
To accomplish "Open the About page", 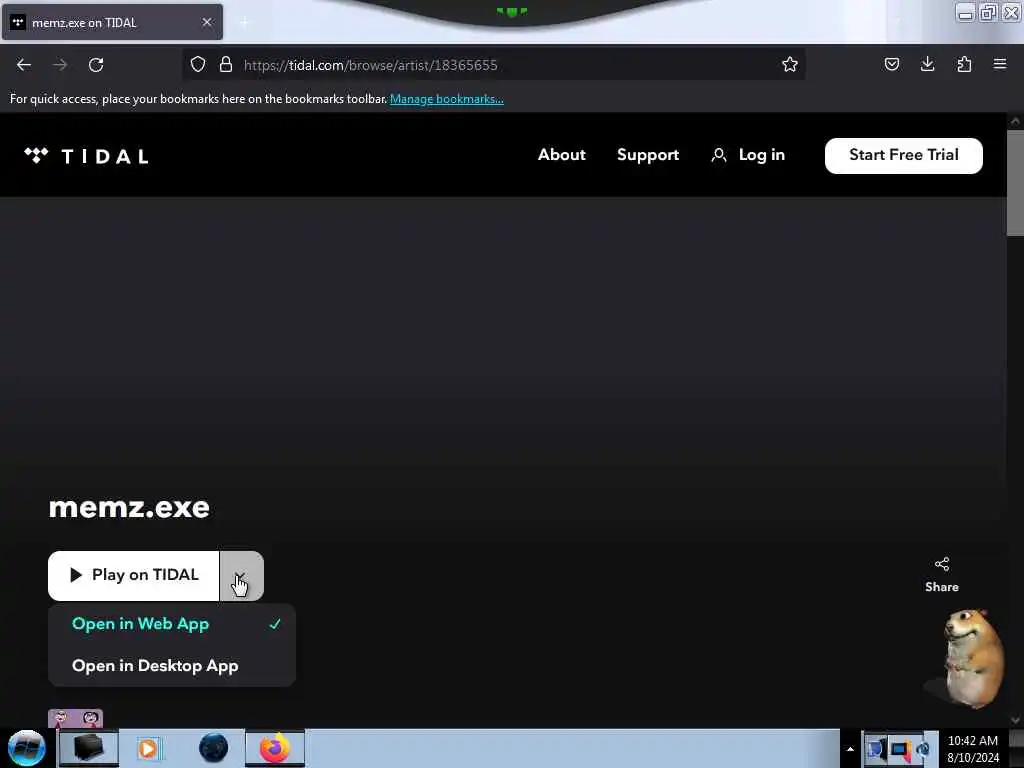I will (x=562, y=155).
